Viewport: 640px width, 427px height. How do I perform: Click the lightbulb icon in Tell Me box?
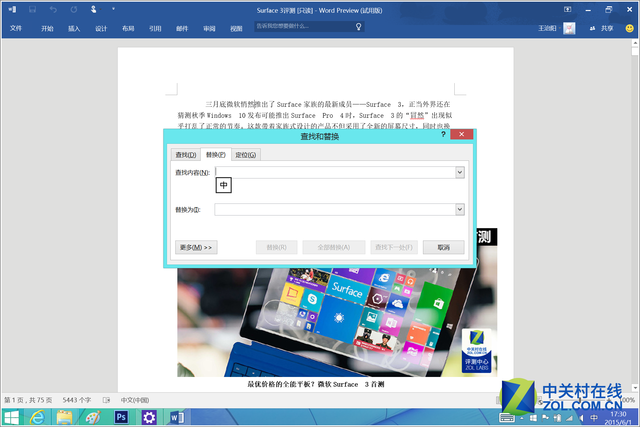(x=358, y=27)
